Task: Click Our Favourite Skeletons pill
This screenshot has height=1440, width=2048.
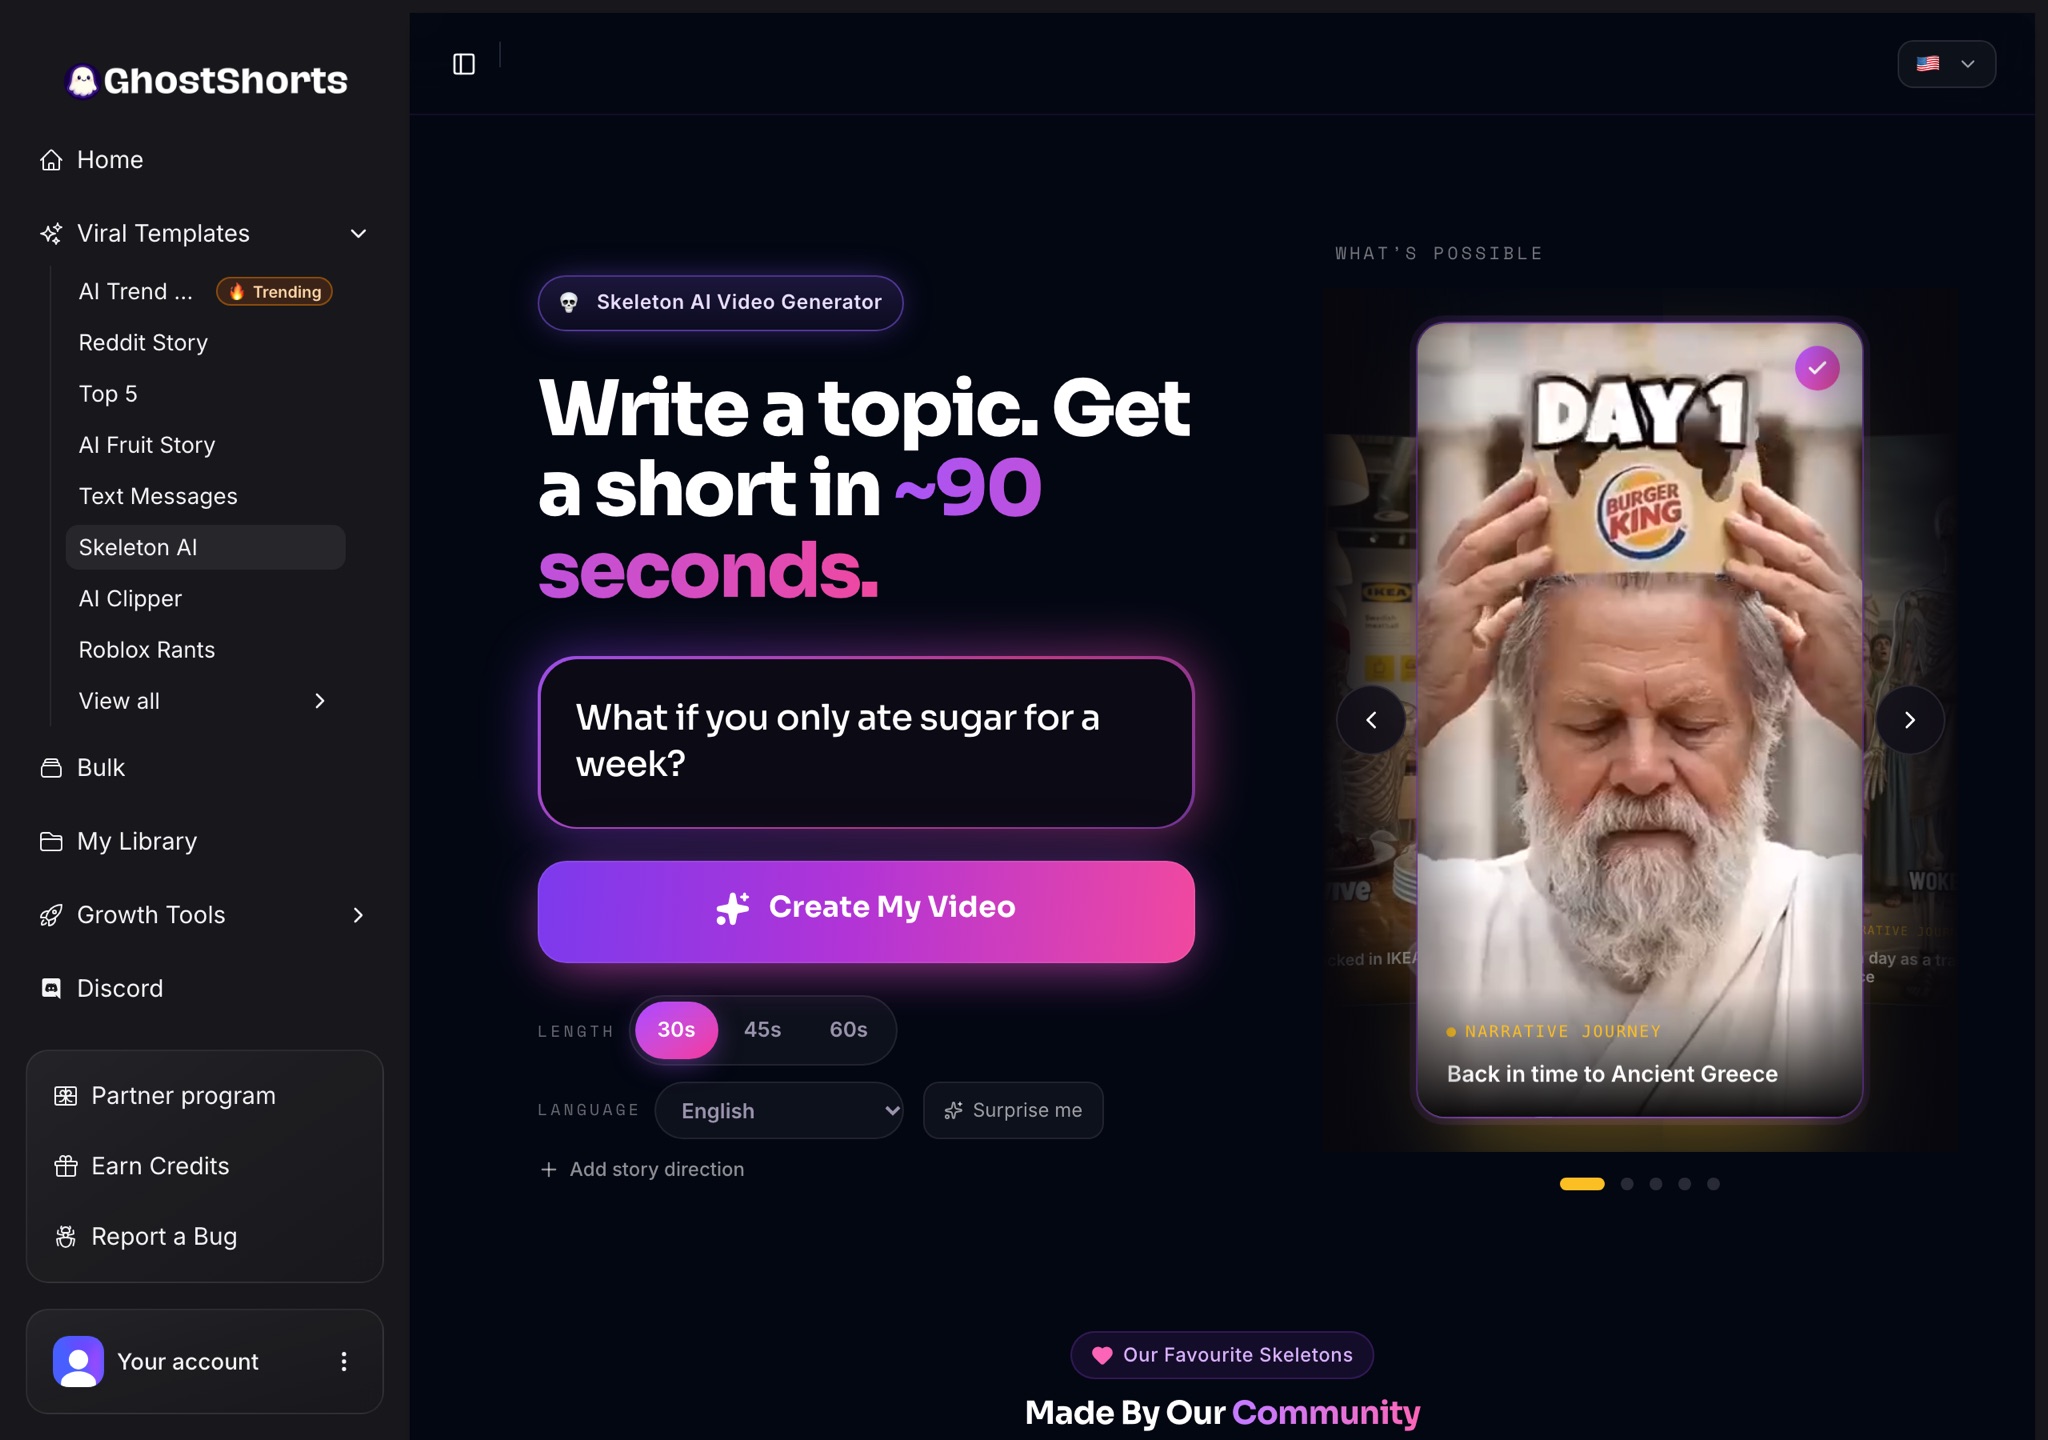Action: pyautogui.click(x=1222, y=1356)
